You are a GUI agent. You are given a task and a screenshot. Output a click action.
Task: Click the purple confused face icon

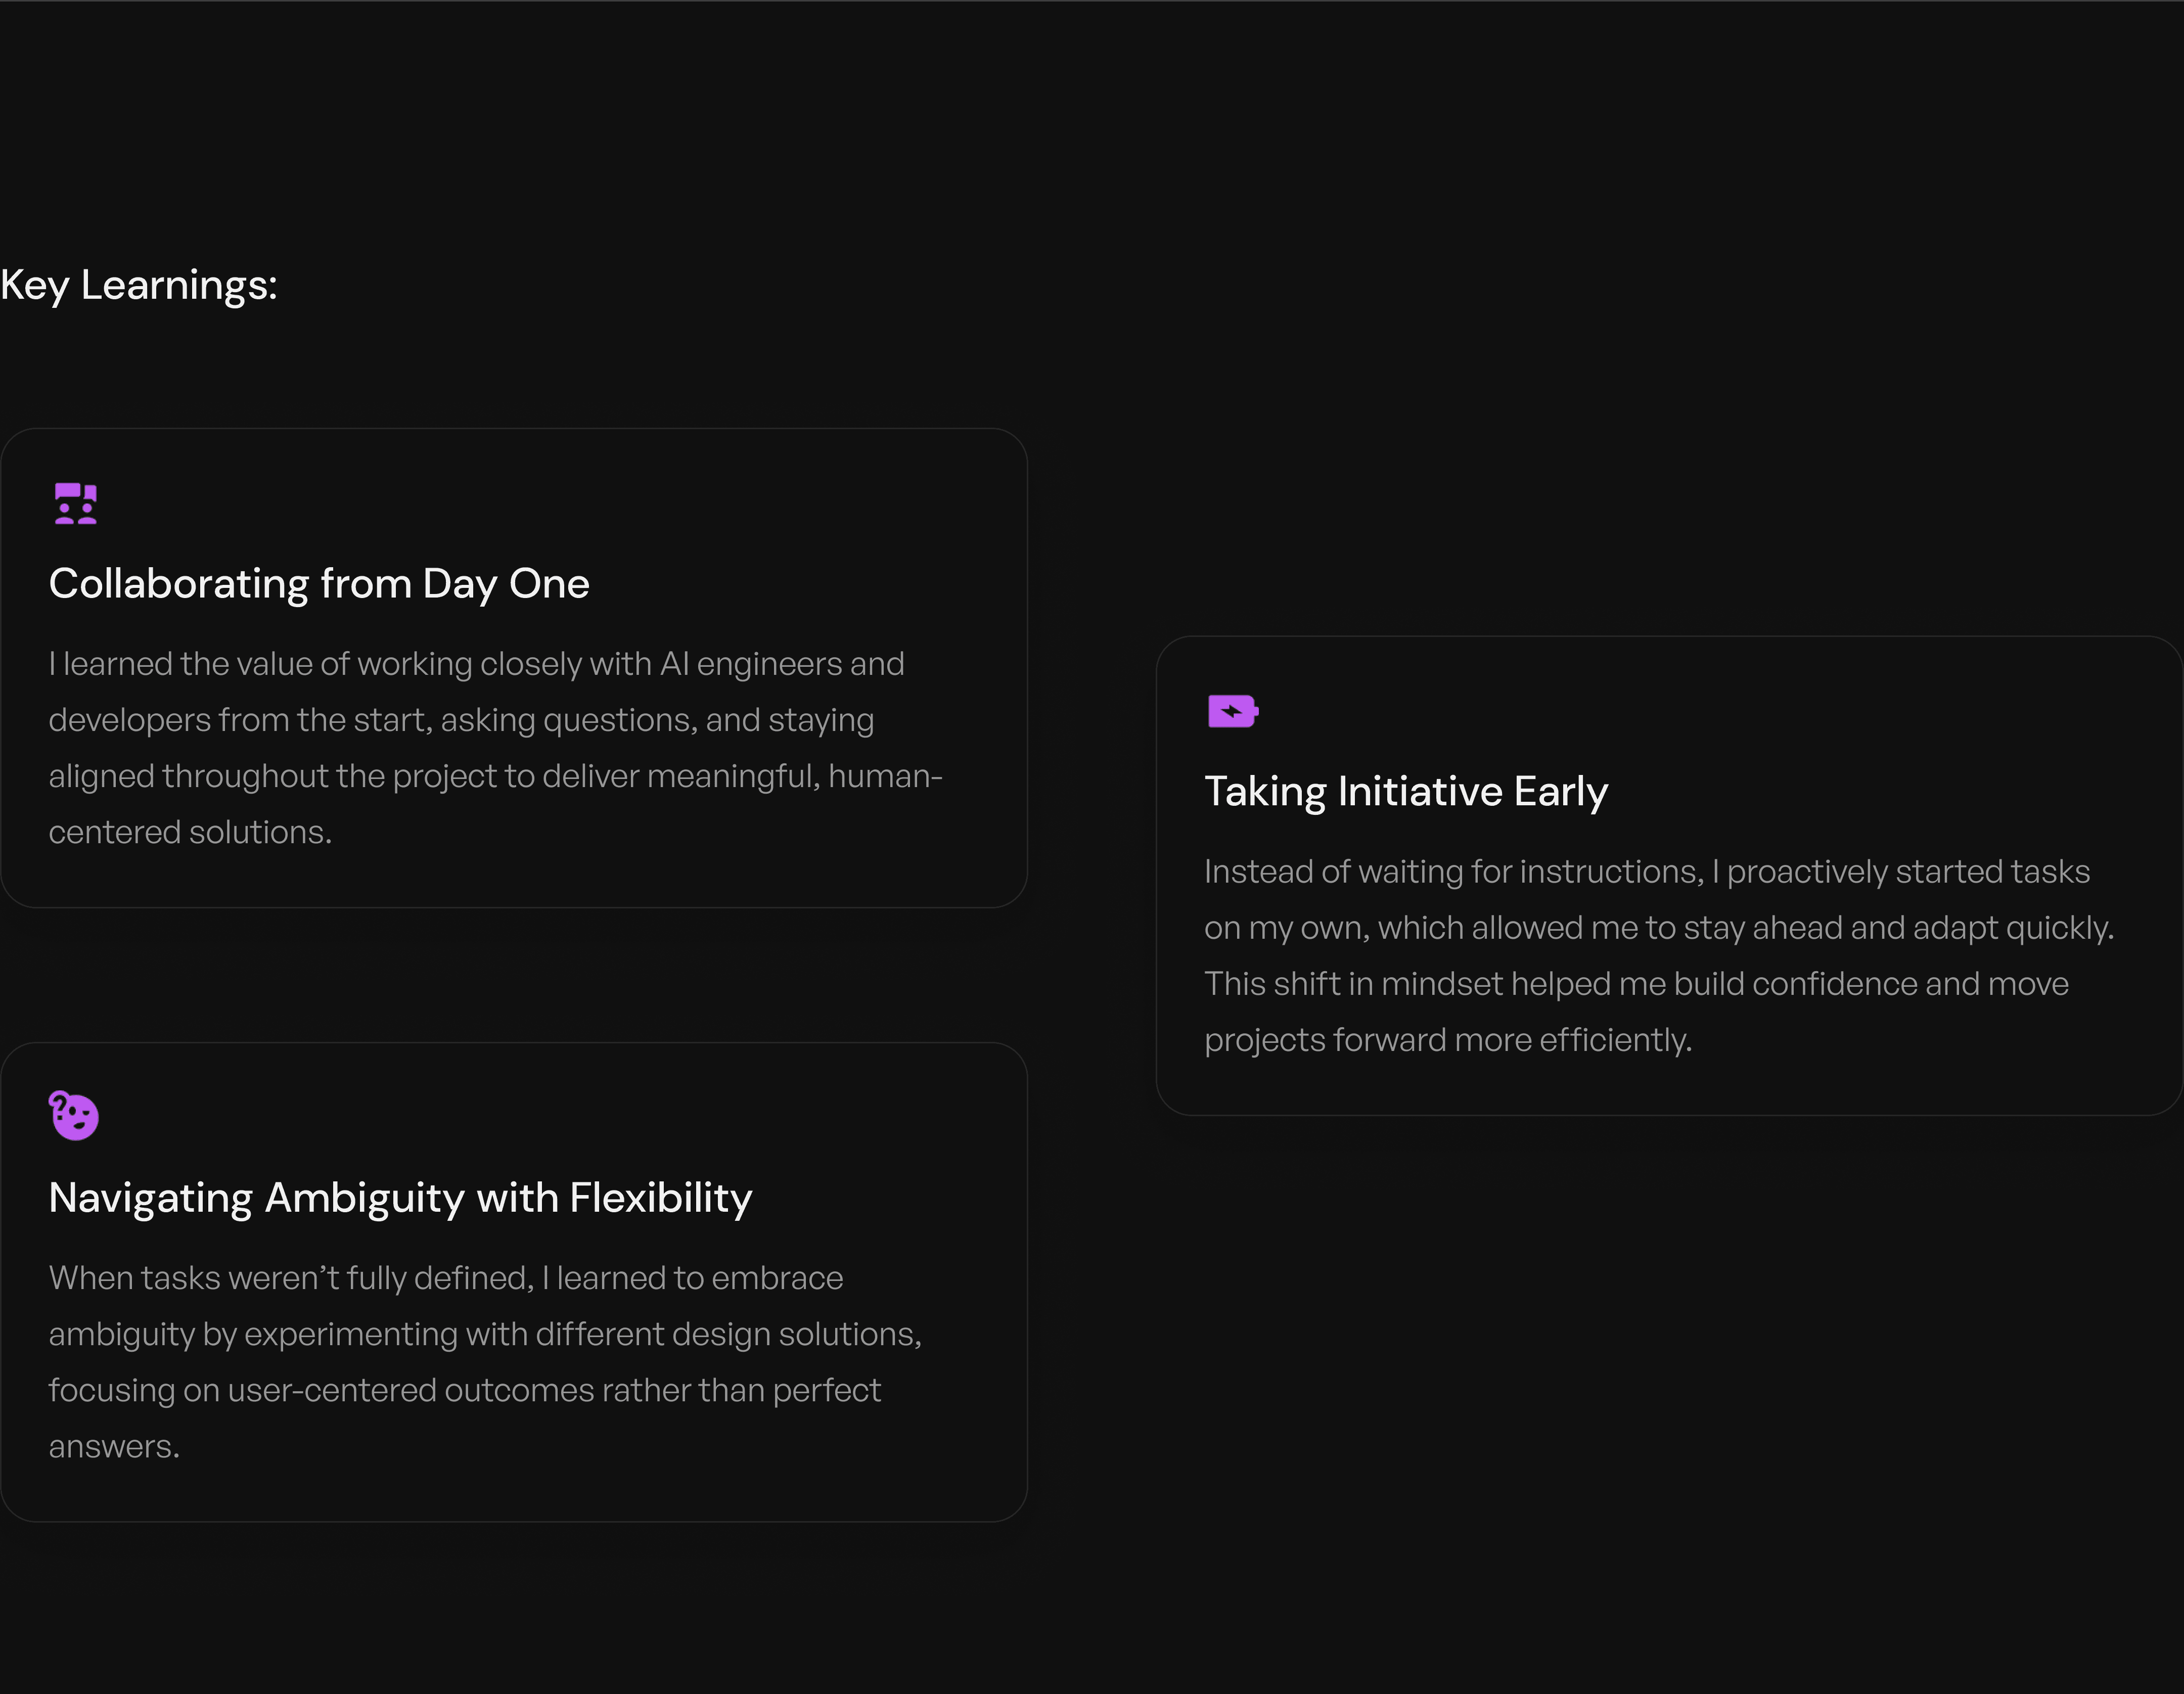tap(74, 1115)
